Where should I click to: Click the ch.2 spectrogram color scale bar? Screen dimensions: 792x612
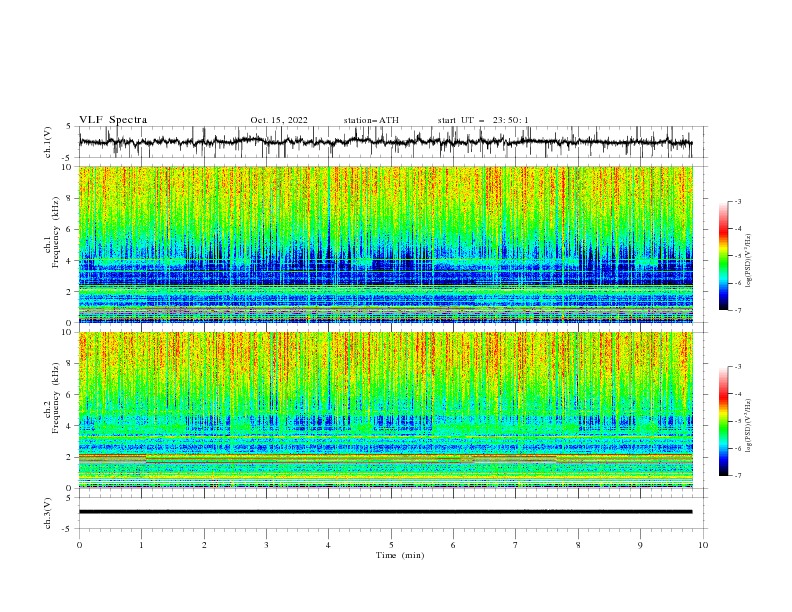[x=723, y=421]
